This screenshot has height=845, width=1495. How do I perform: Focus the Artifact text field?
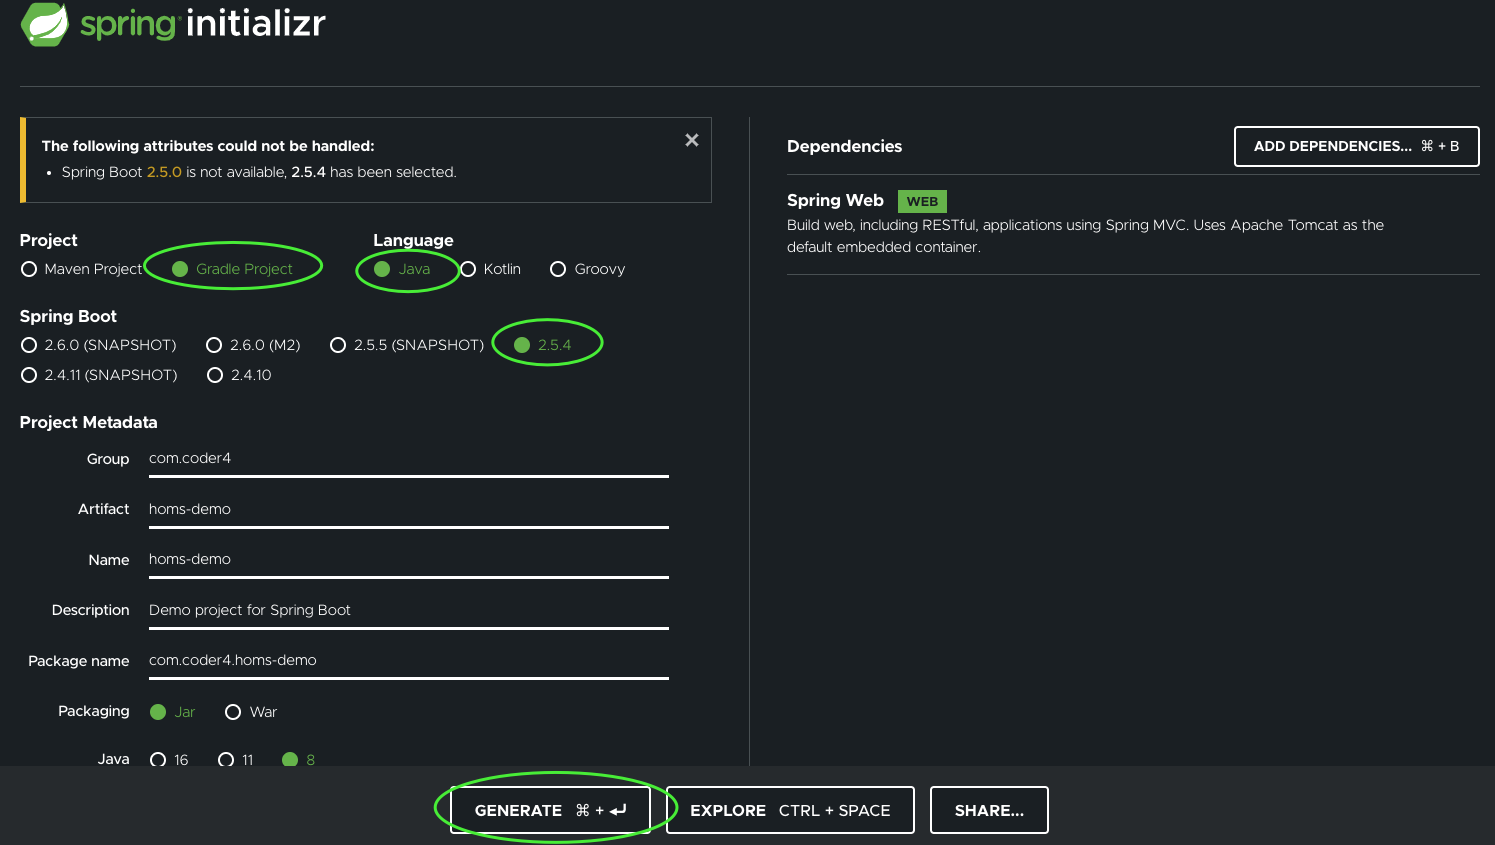[408, 509]
